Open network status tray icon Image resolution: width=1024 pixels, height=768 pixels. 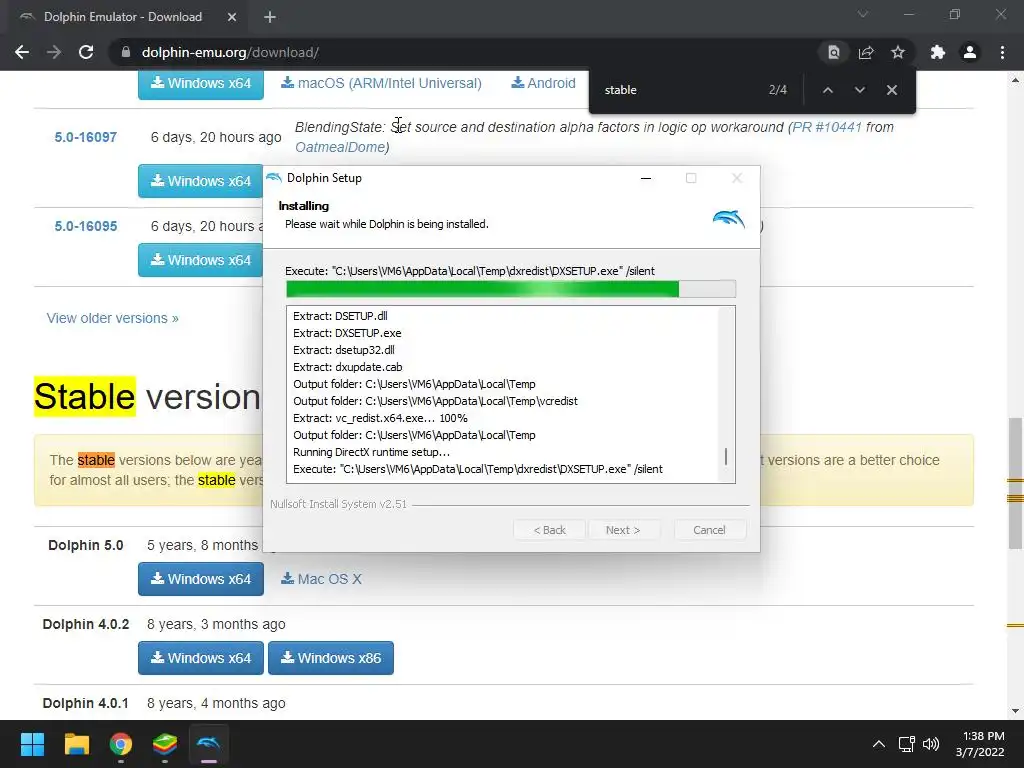tap(906, 744)
